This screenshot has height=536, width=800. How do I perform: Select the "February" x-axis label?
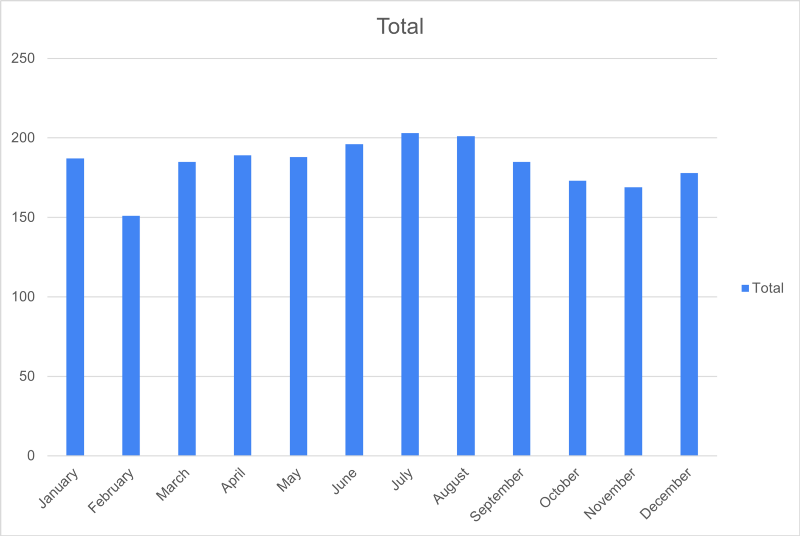(x=111, y=490)
